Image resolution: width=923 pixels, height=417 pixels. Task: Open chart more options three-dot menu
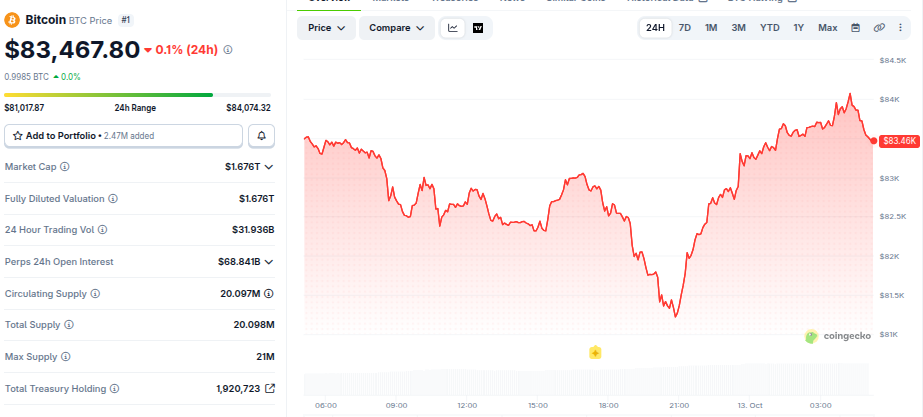900,28
